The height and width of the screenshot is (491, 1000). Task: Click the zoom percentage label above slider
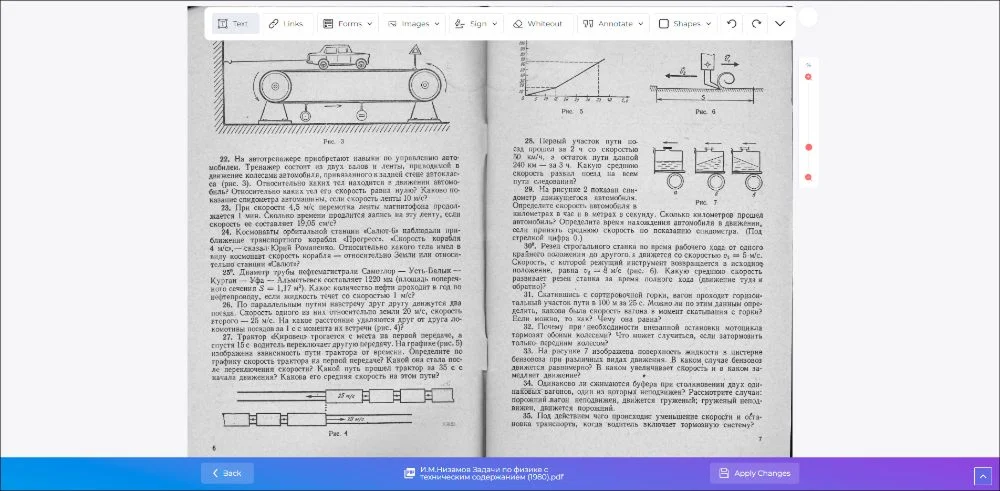click(808, 64)
